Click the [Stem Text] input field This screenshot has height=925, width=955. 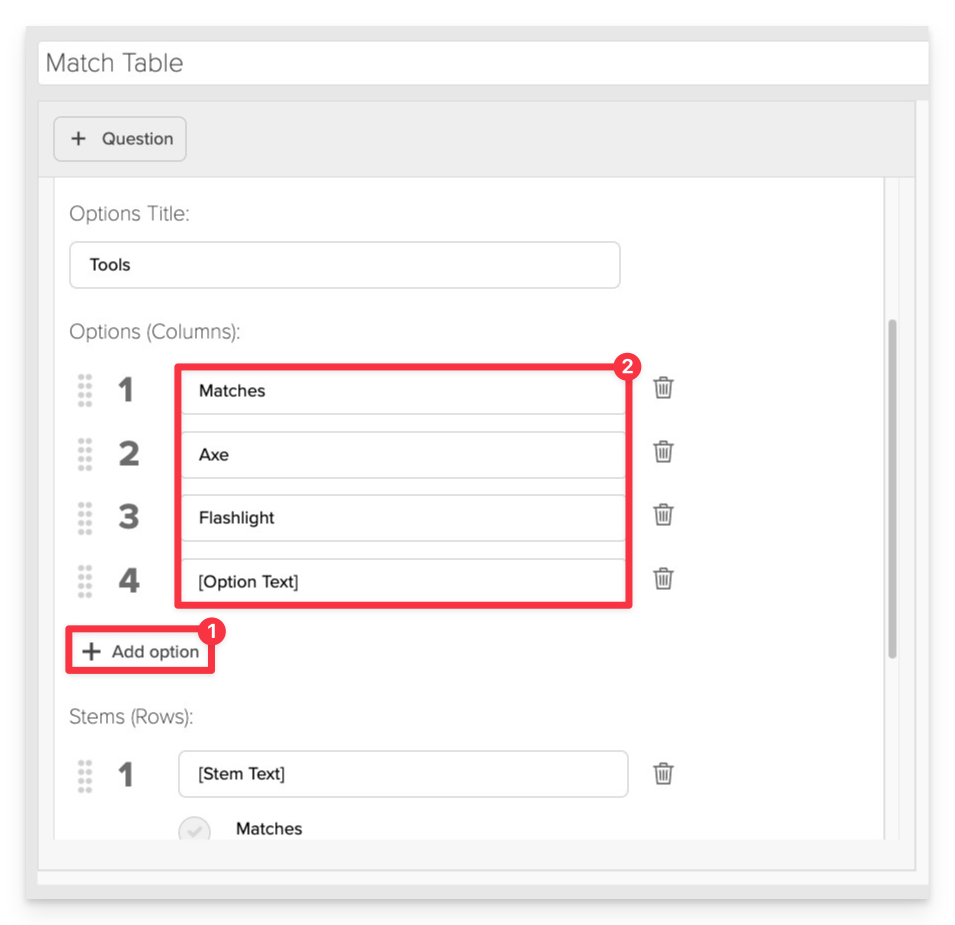click(x=403, y=774)
